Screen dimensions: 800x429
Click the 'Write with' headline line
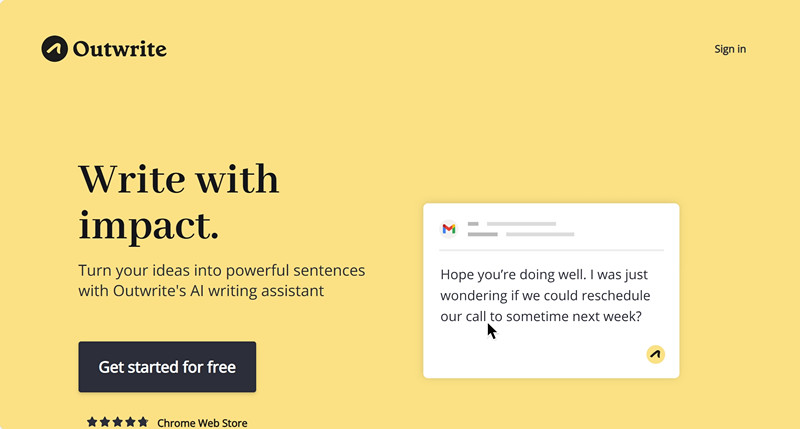pos(179,179)
